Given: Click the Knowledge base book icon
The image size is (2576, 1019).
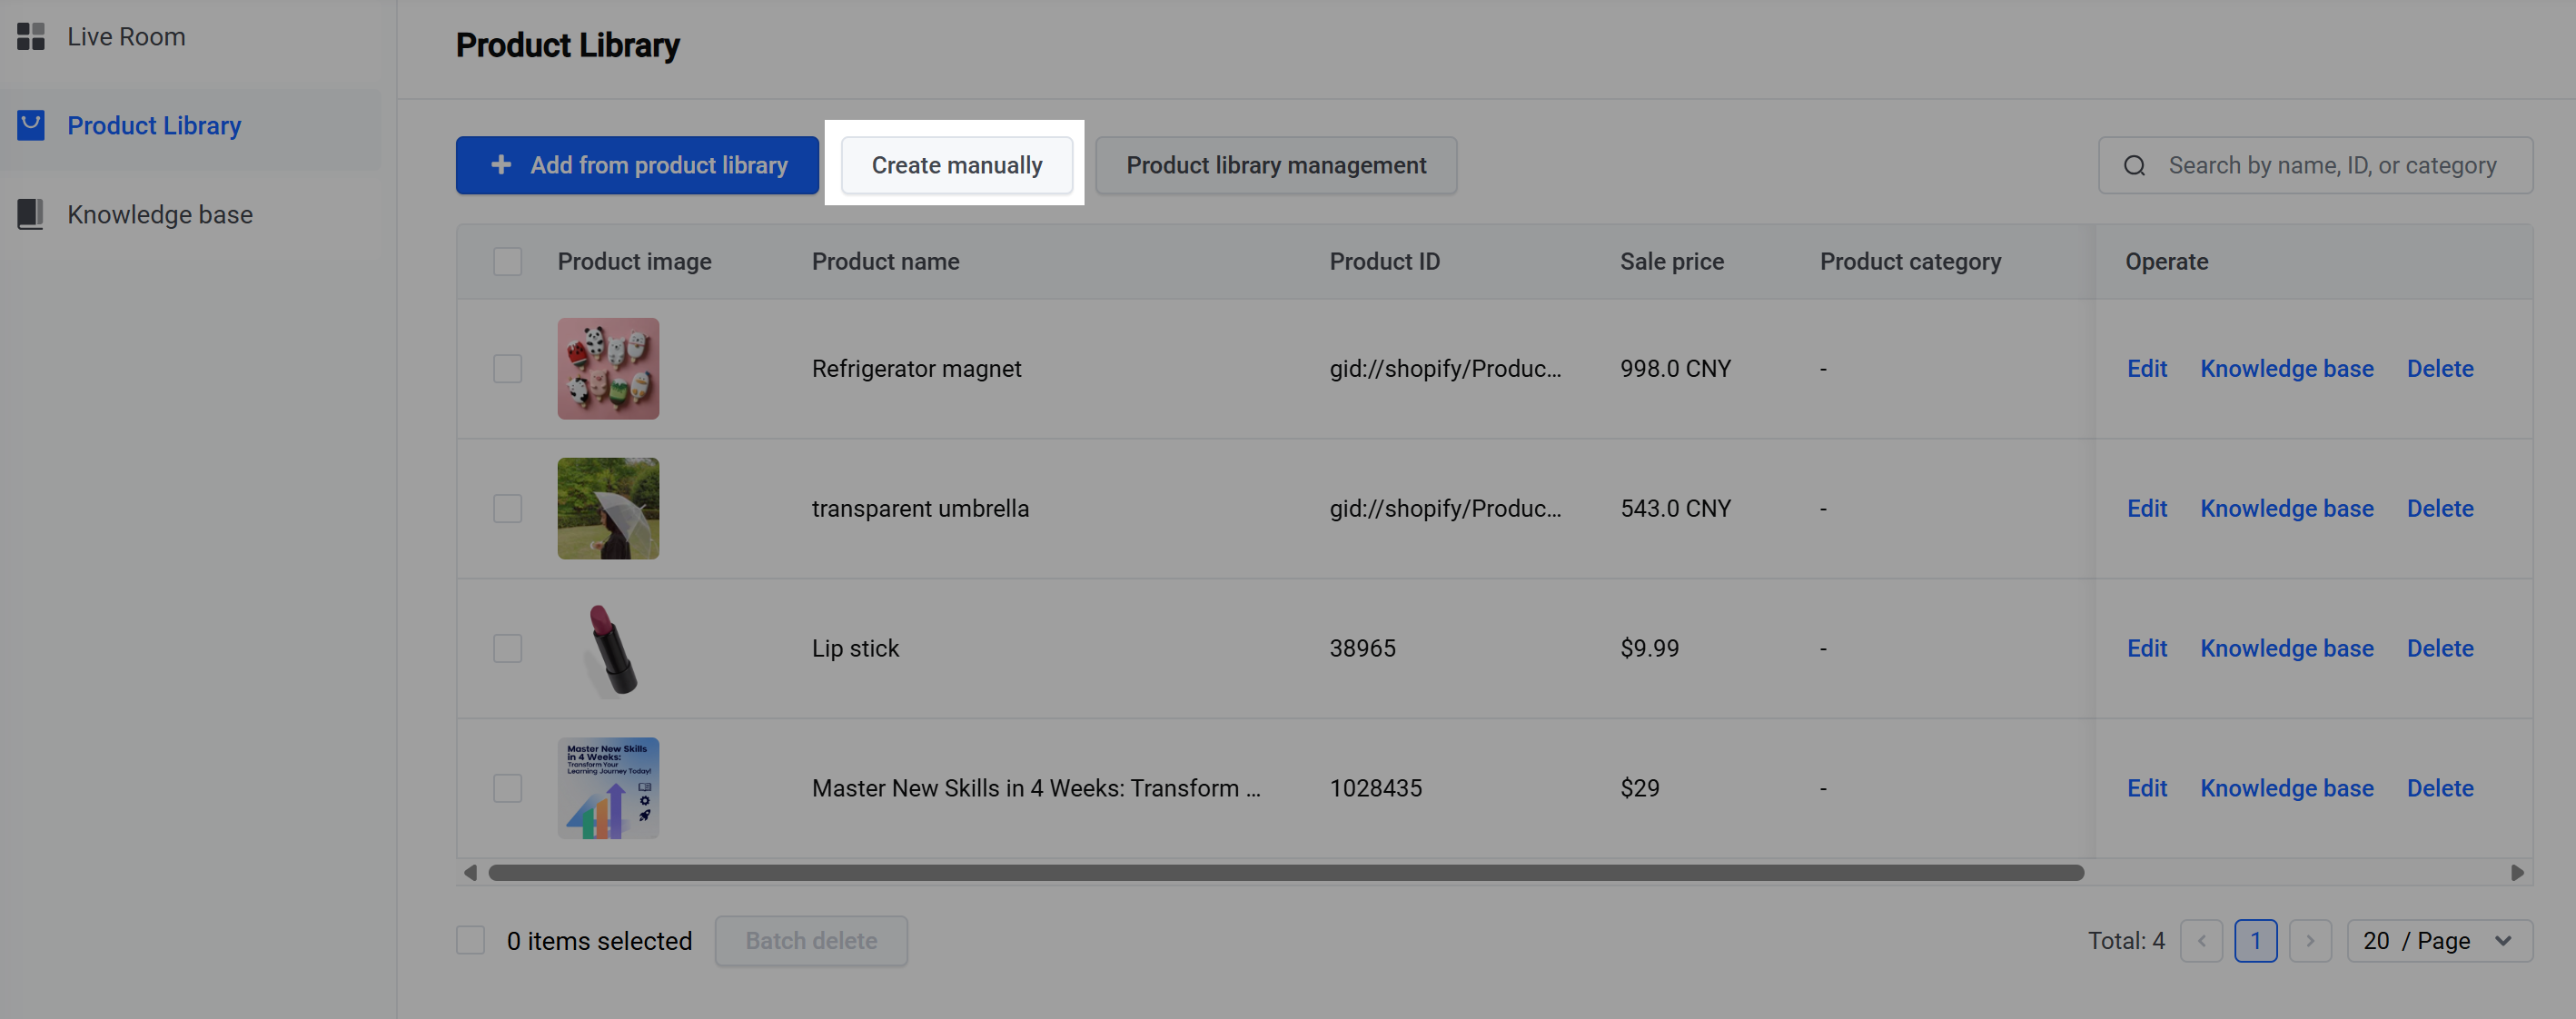Looking at the screenshot, I should tap(31, 214).
